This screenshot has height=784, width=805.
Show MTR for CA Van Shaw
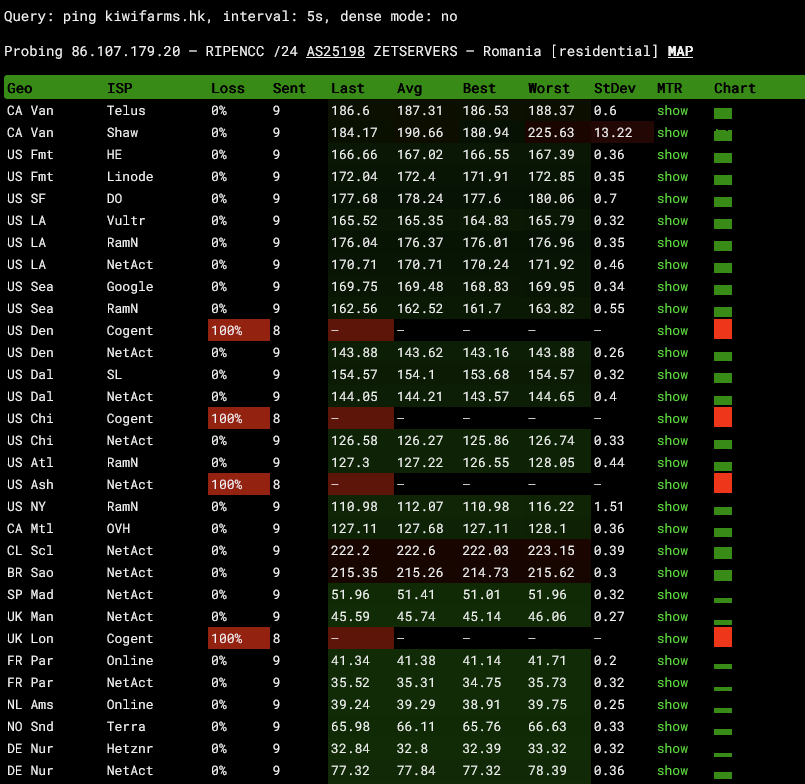(673, 132)
